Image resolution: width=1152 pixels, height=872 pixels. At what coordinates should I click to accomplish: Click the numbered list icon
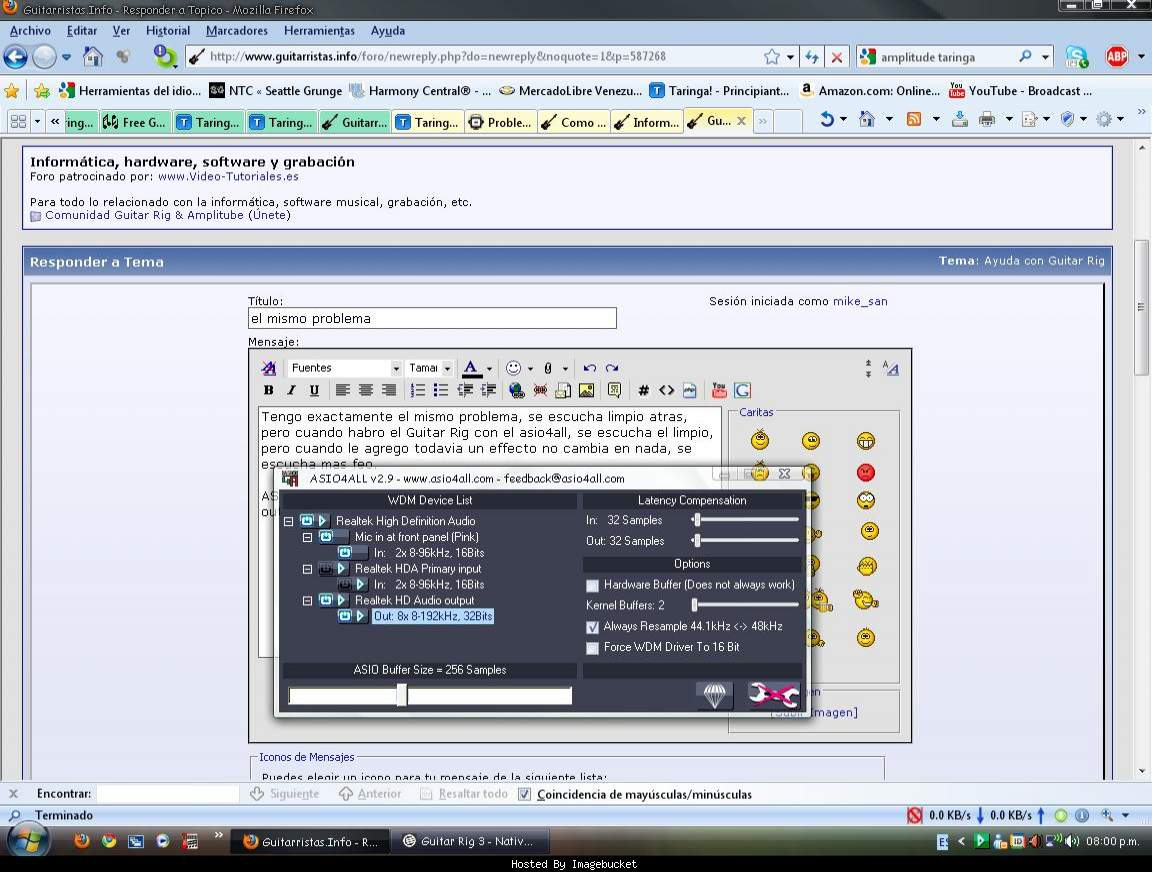(x=418, y=391)
